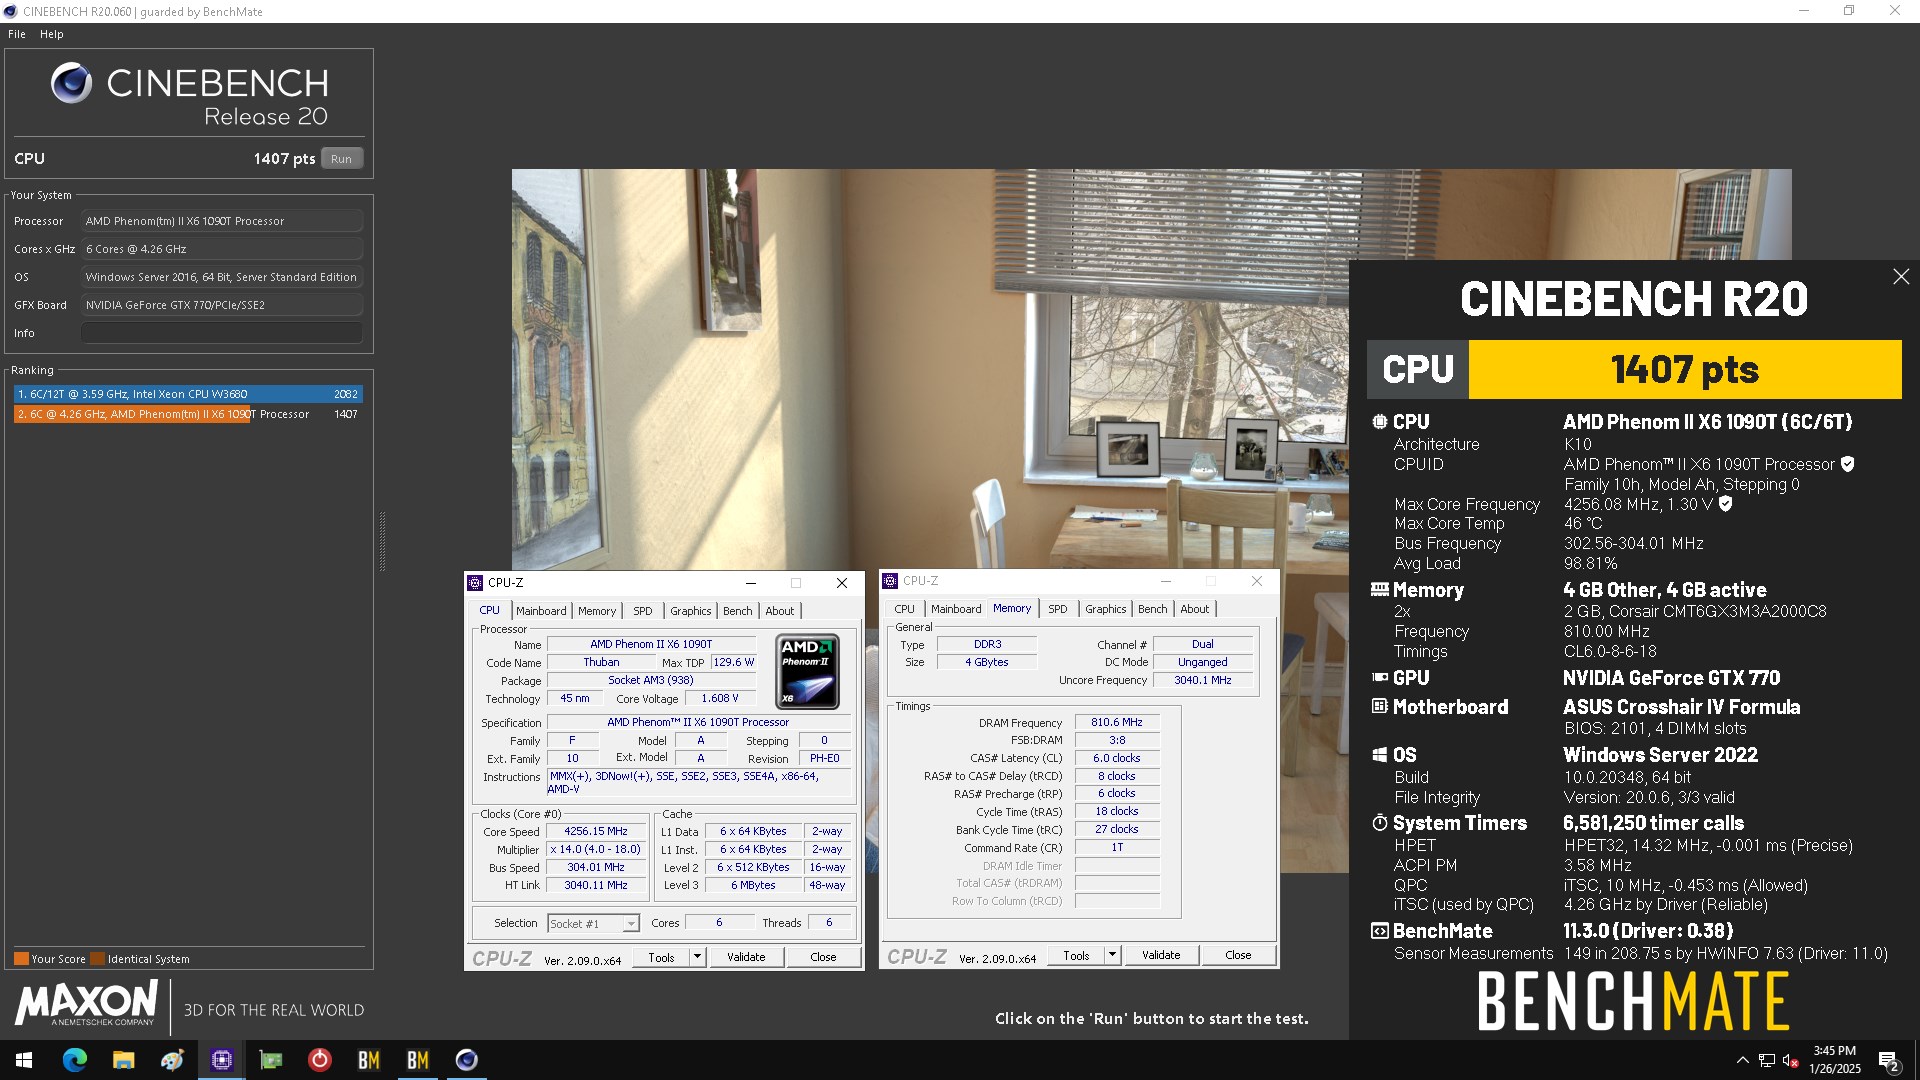This screenshot has height=1080, width=1920.
Task: Click the Info input field
Action: [x=222, y=333]
